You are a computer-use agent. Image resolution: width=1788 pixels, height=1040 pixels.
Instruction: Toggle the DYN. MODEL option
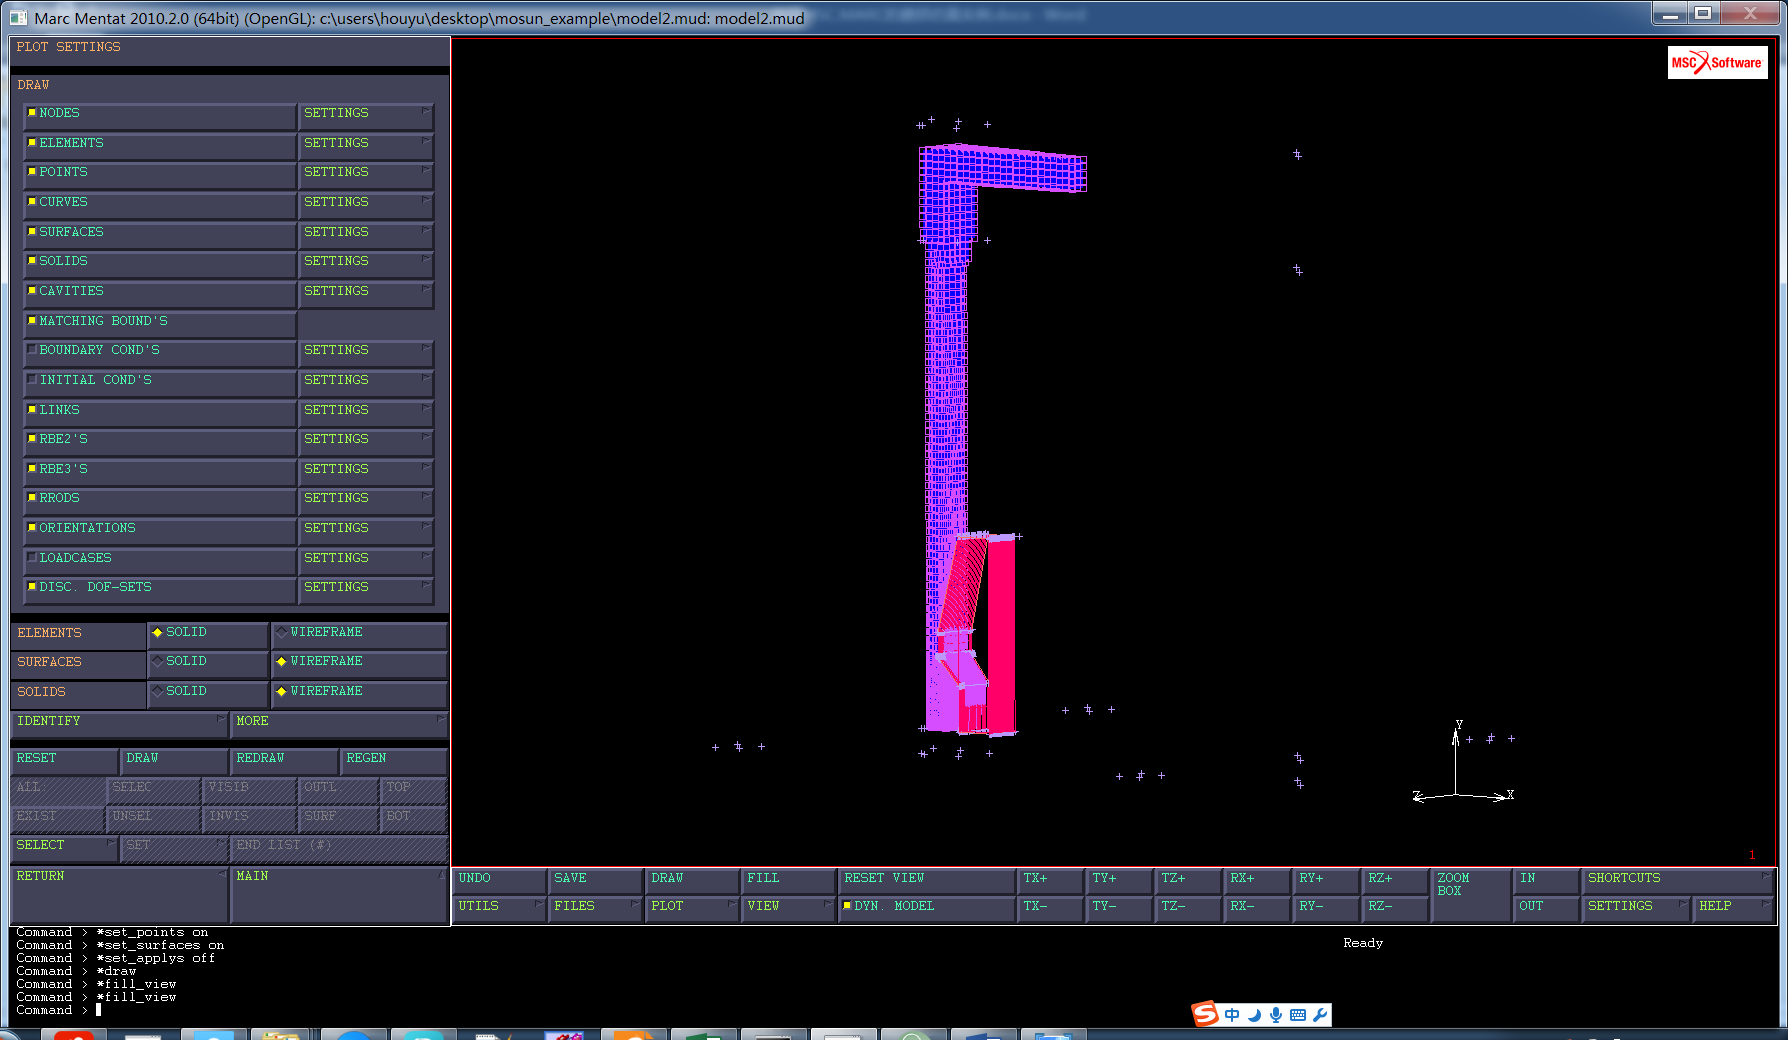pos(926,907)
